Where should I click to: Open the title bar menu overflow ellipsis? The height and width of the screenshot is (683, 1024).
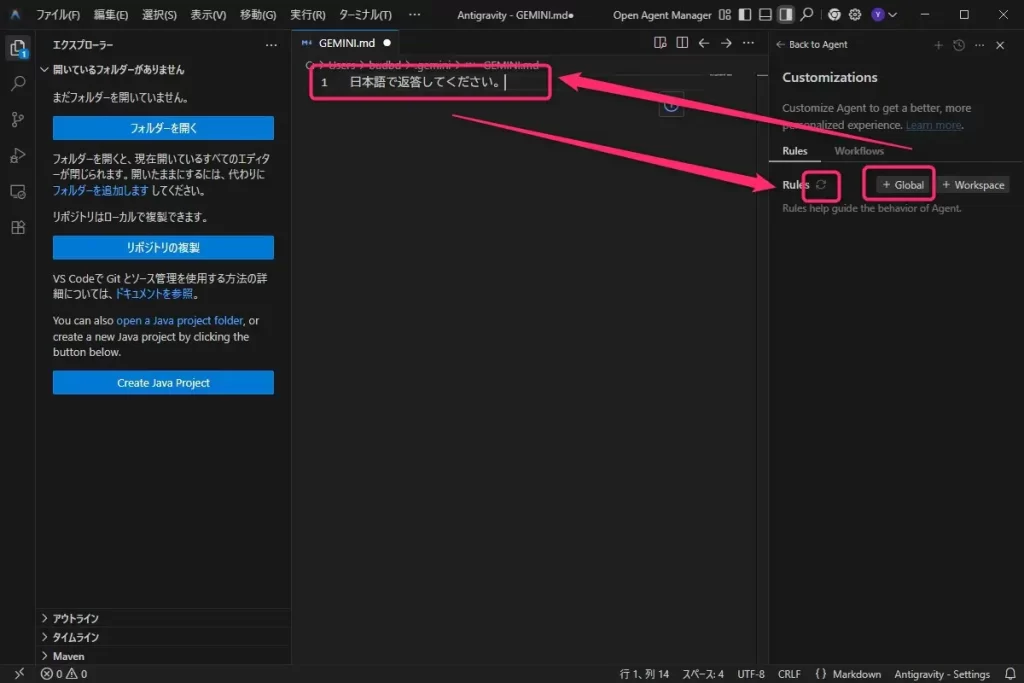pos(415,14)
